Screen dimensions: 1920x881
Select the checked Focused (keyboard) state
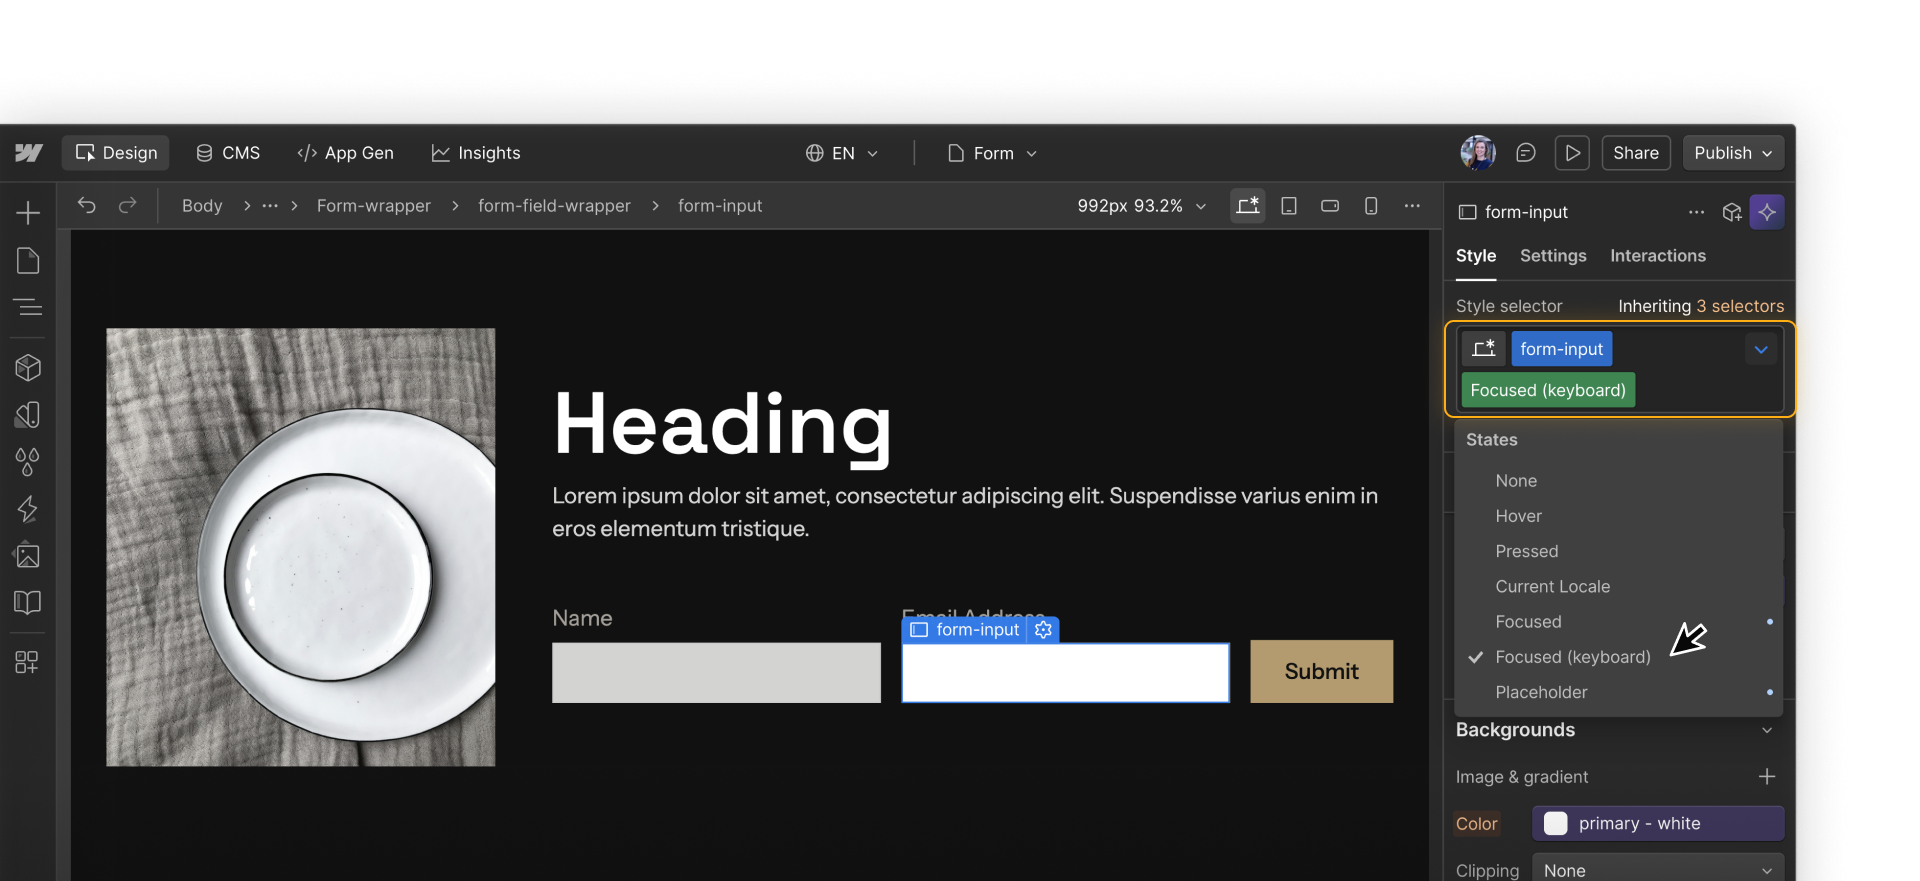(x=1619, y=657)
